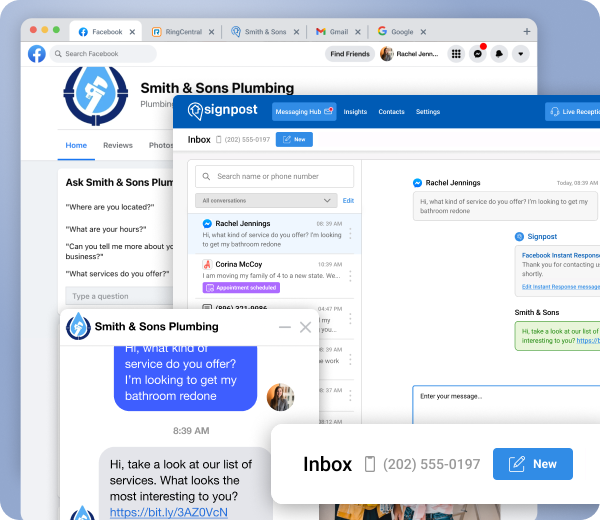Click the Messenger icon in Rachel Jennings list row
The width and height of the screenshot is (600, 520).
[x=207, y=223]
